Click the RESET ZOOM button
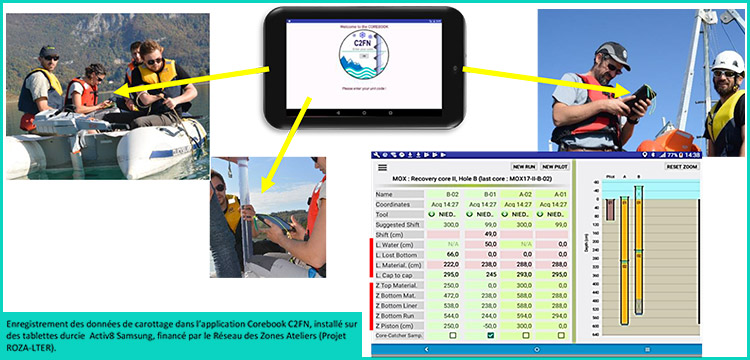Screen dimensions: 750x360 (683, 167)
